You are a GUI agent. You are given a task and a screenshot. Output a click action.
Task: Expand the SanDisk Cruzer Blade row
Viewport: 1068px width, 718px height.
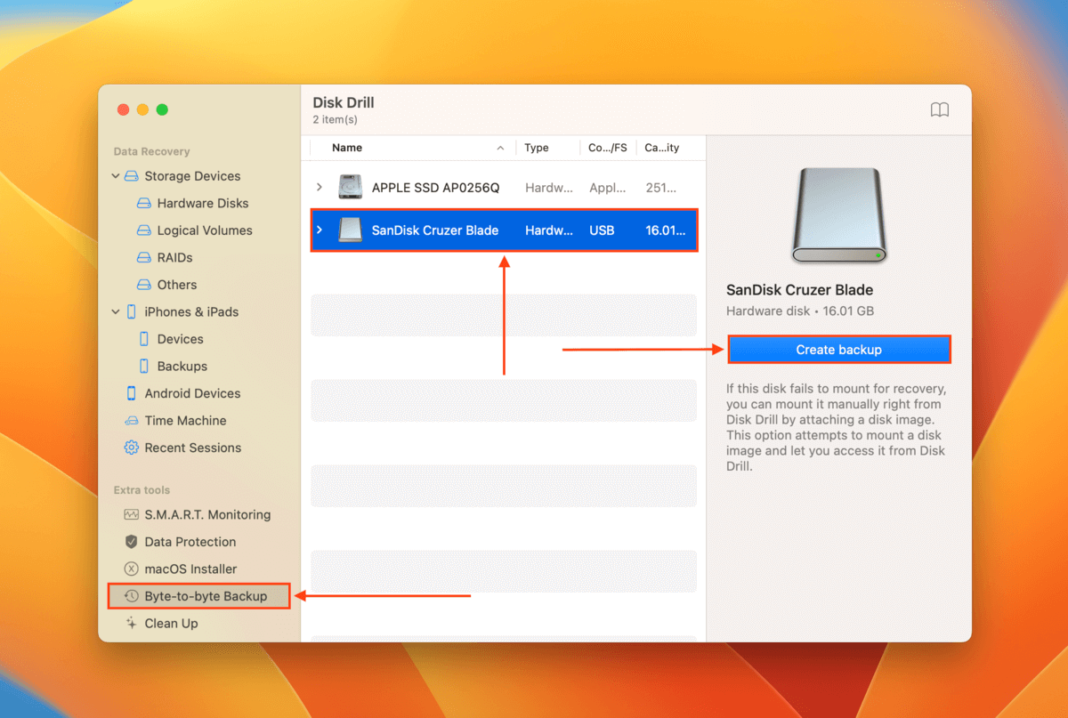(x=320, y=230)
